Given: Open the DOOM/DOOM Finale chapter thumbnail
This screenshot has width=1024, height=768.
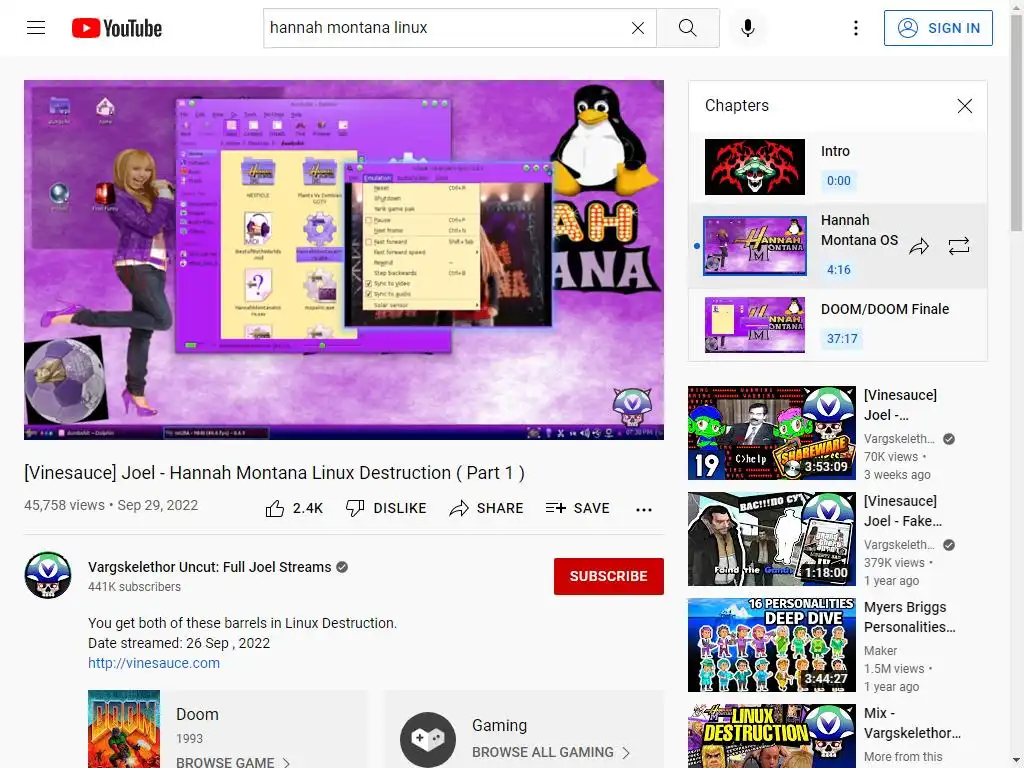Looking at the screenshot, I should click(755, 325).
